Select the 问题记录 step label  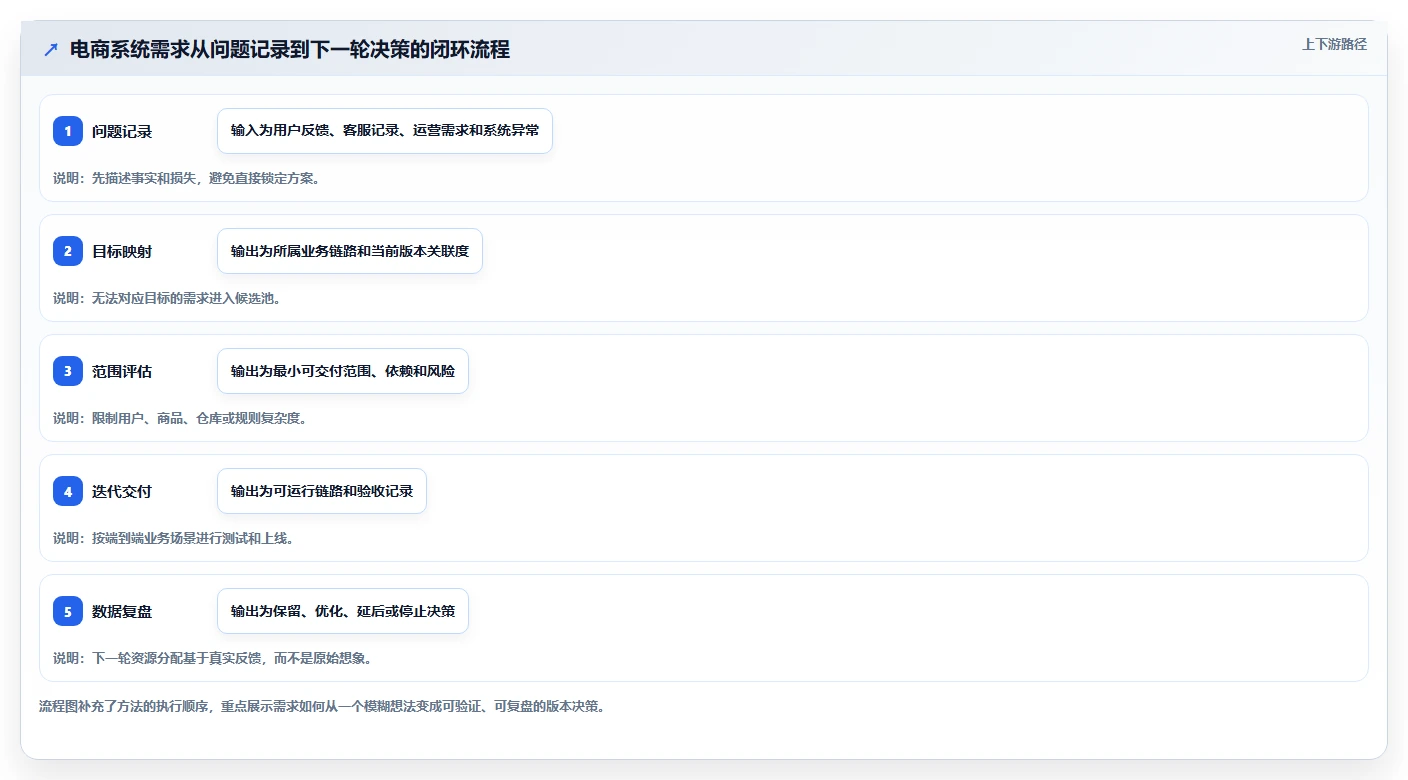click(122, 131)
